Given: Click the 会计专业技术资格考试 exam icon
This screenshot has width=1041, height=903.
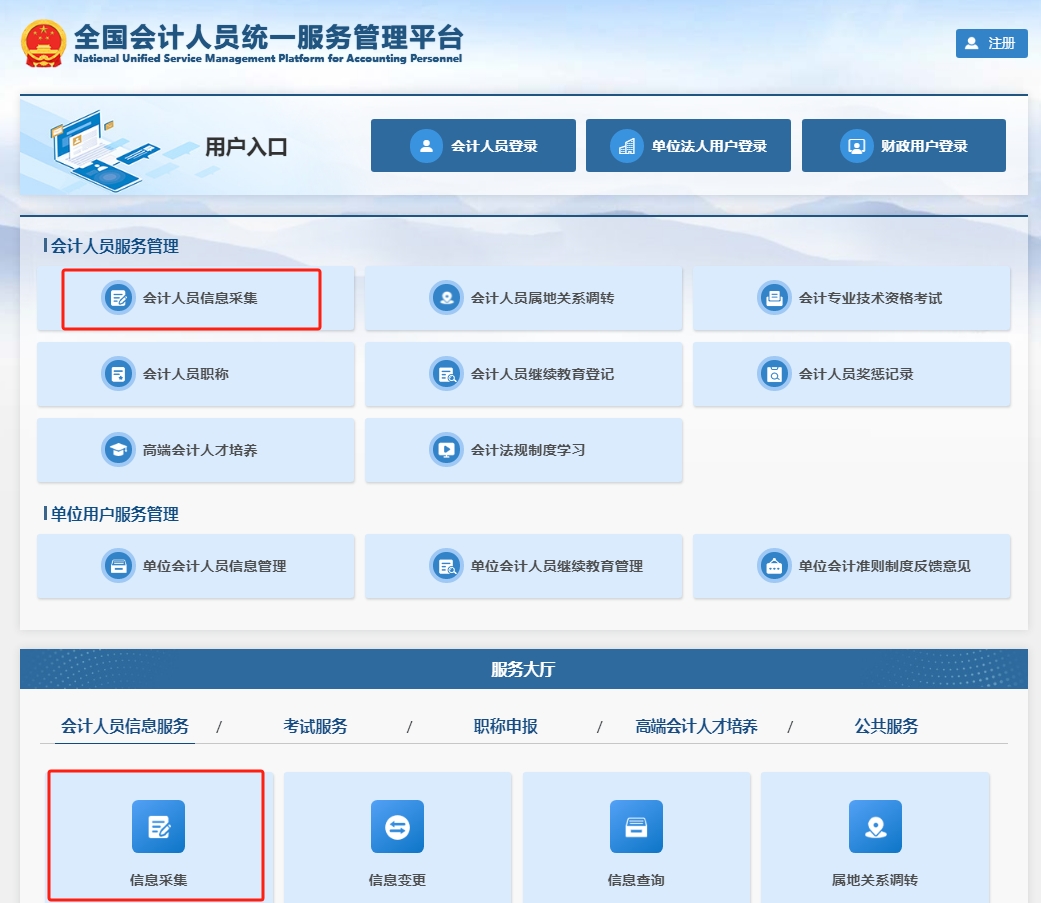Looking at the screenshot, I should [774, 298].
